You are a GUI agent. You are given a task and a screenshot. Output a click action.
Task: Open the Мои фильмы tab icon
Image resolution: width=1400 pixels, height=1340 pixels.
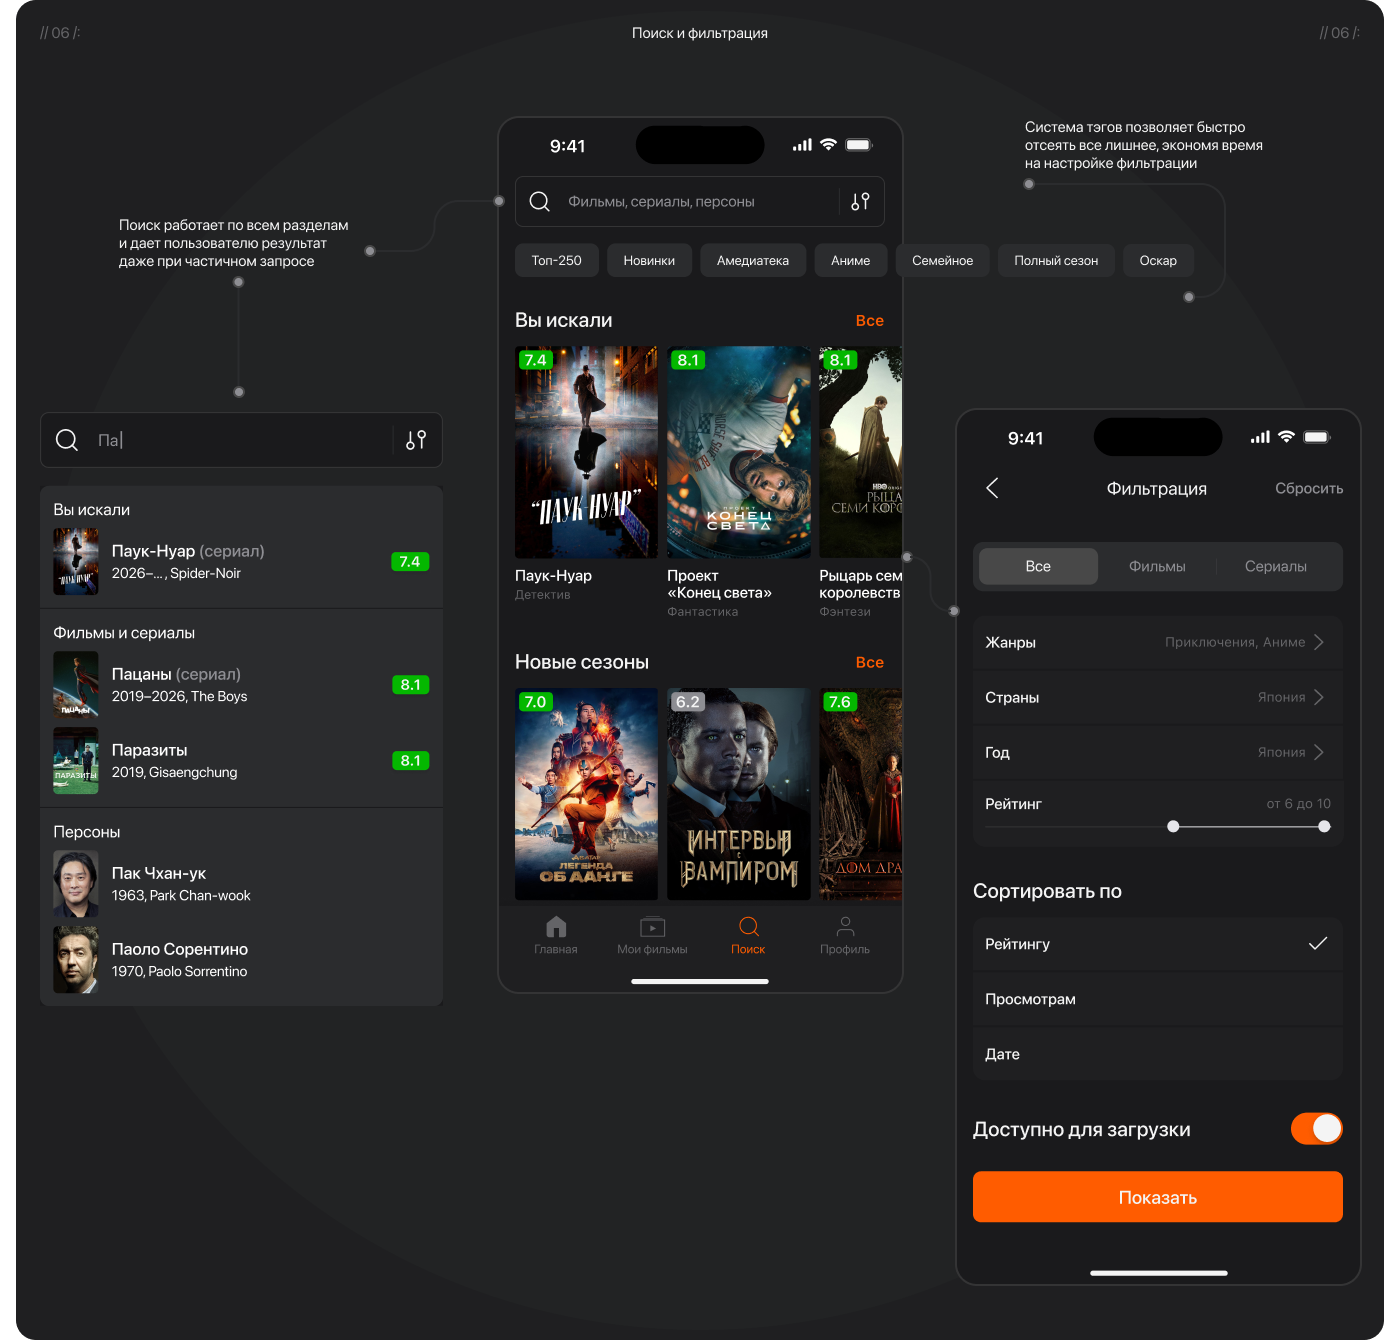(x=652, y=926)
